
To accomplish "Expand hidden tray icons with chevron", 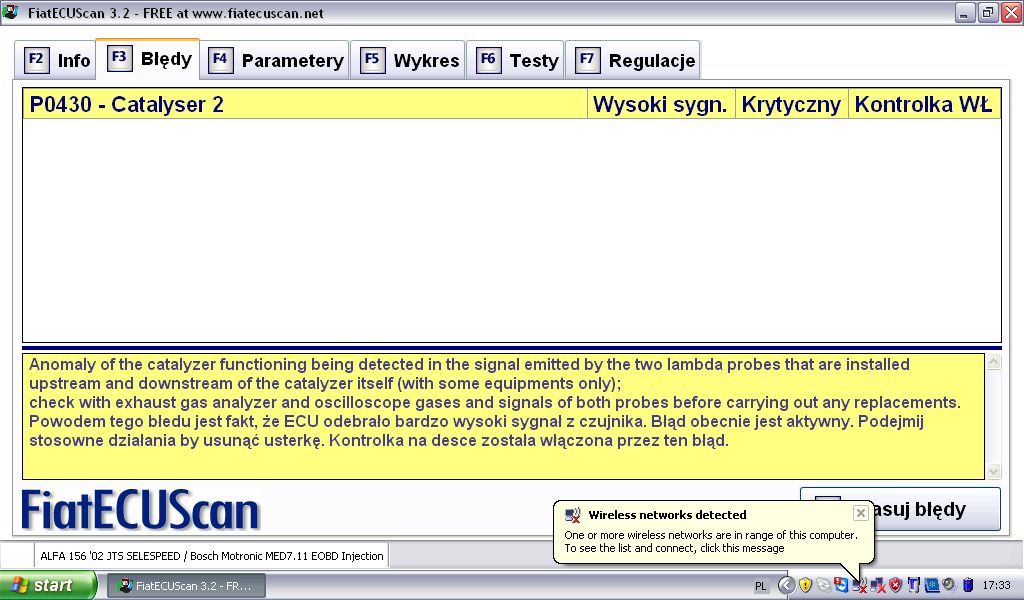I will pyautogui.click(x=786, y=586).
